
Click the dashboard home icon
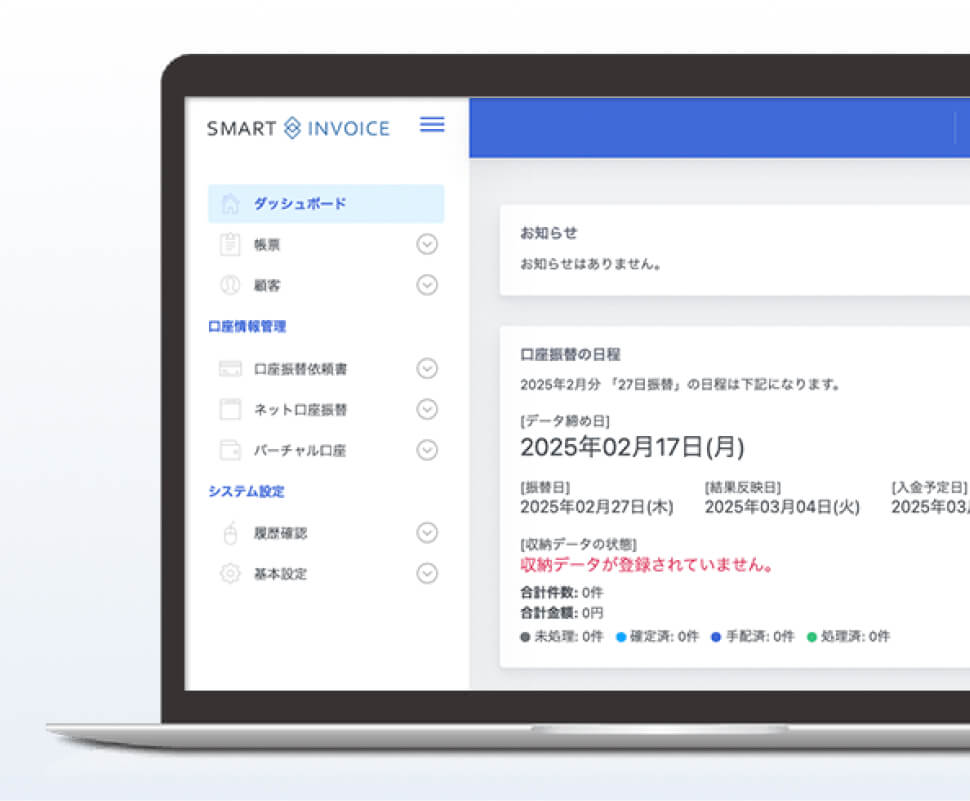[x=230, y=204]
